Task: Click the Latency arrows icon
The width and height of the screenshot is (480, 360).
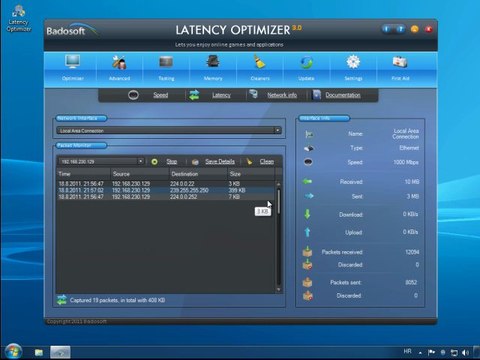Action: (194, 95)
